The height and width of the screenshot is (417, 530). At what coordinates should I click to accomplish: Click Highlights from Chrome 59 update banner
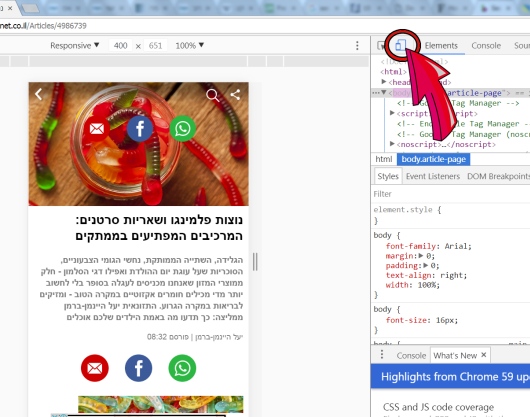450,376
